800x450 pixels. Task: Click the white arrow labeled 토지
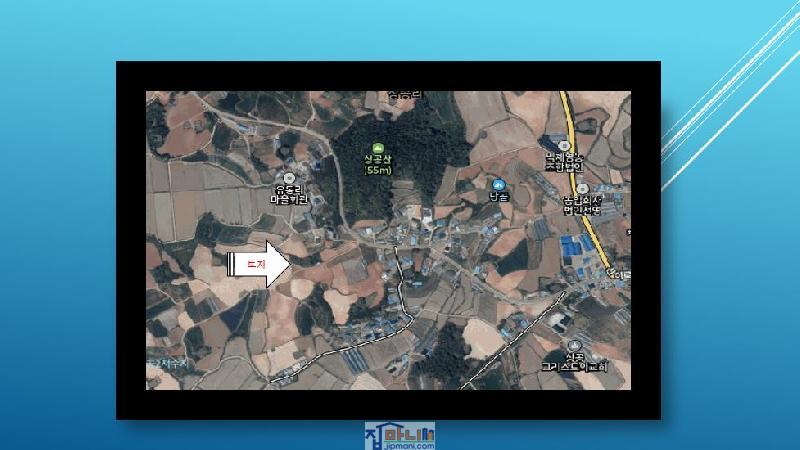tap(260, 265)
